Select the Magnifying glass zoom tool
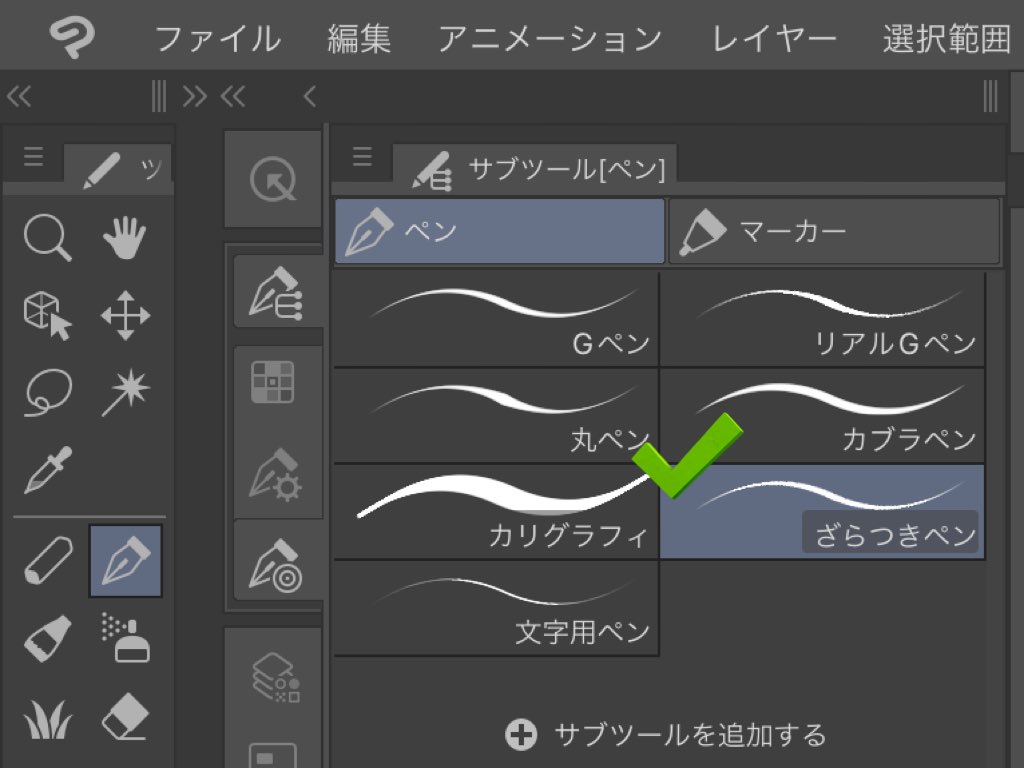 (47, 239)
